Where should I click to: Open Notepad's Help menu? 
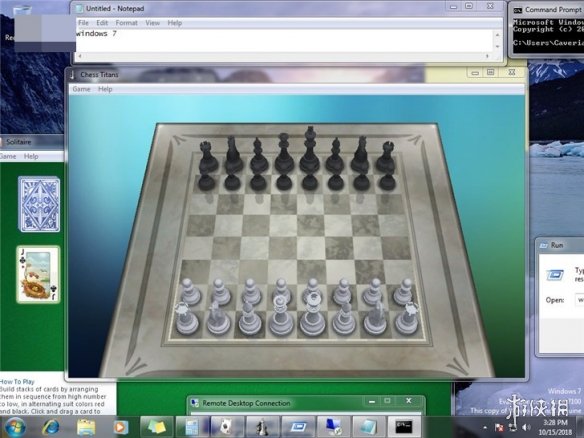point(175,23)
